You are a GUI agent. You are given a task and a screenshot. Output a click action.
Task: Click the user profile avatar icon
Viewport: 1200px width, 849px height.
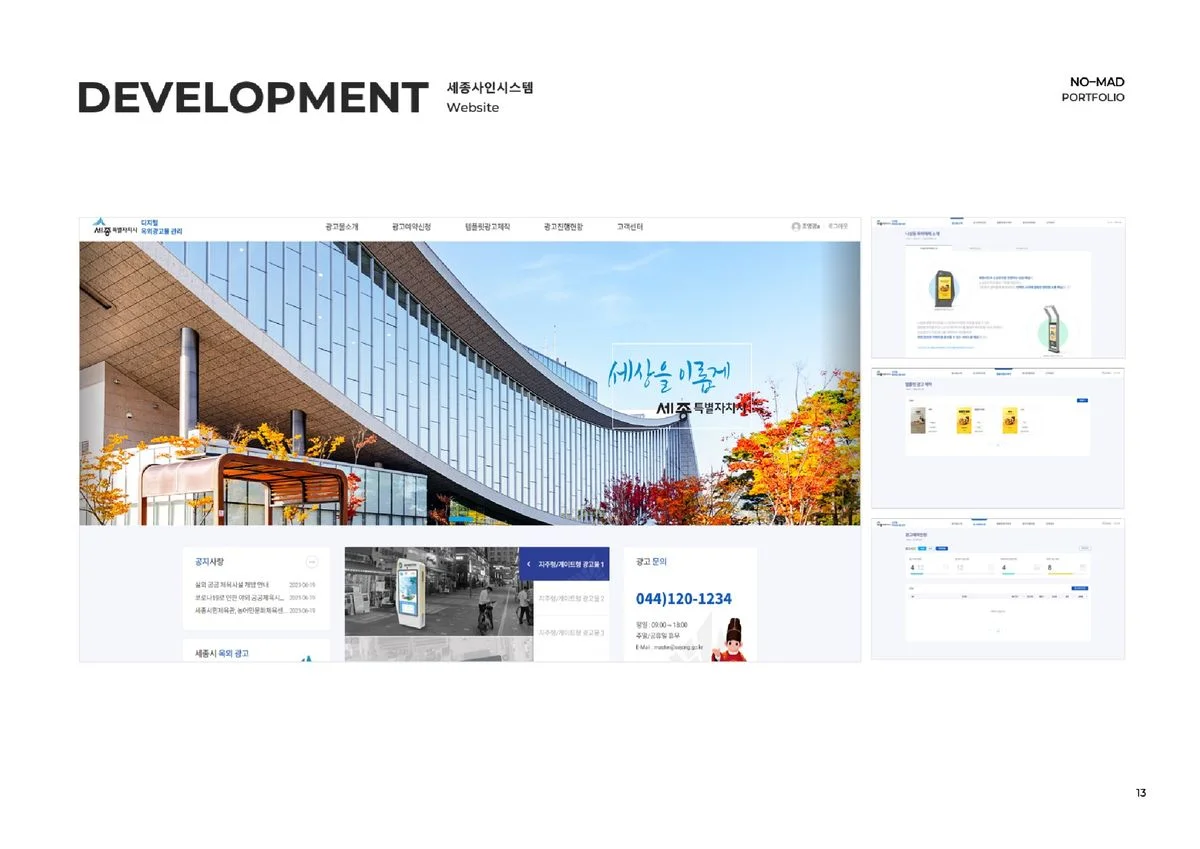pyautogui.click(x=796, y=227)
